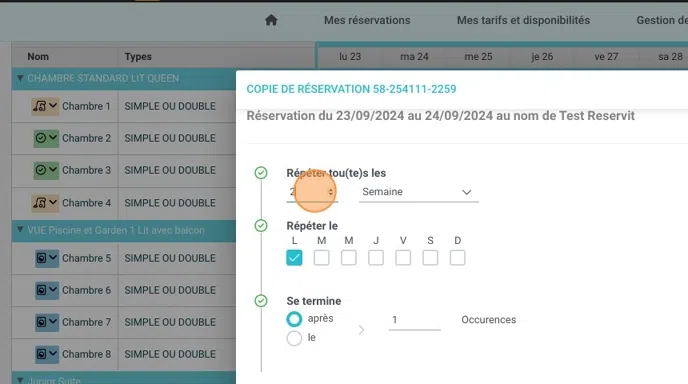The image size is (688, 384).
Task: Click 'Se termine' step check icon
Action: click(x=261, y=301)
